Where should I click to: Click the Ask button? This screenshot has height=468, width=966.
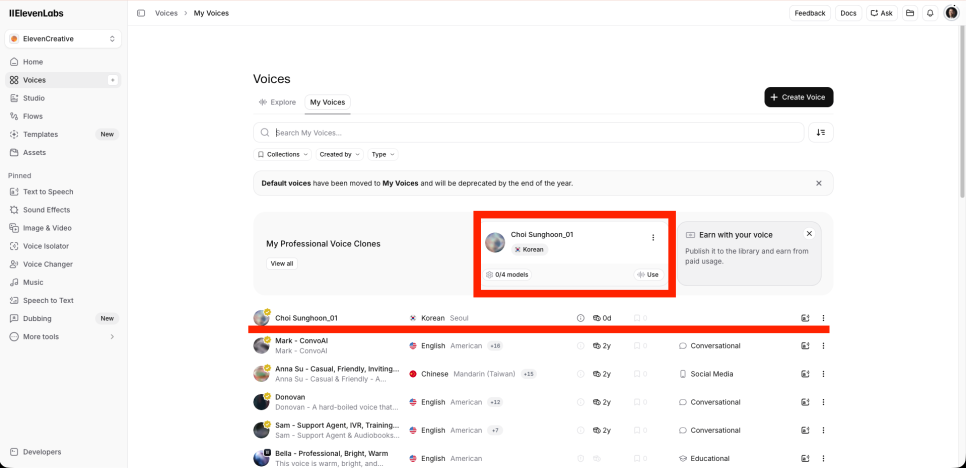pyautogui.click(x=882, y=13)
